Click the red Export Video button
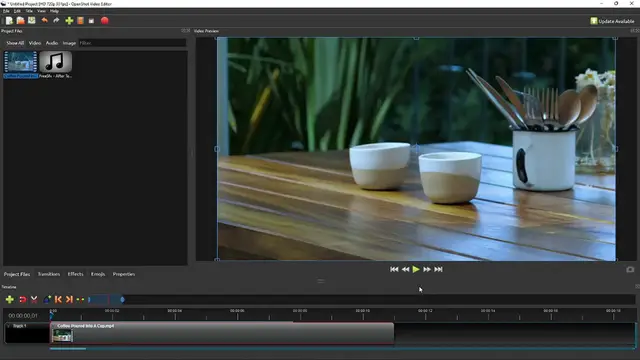The height and width of the screenshot is (360, 640). click(104, 20)
